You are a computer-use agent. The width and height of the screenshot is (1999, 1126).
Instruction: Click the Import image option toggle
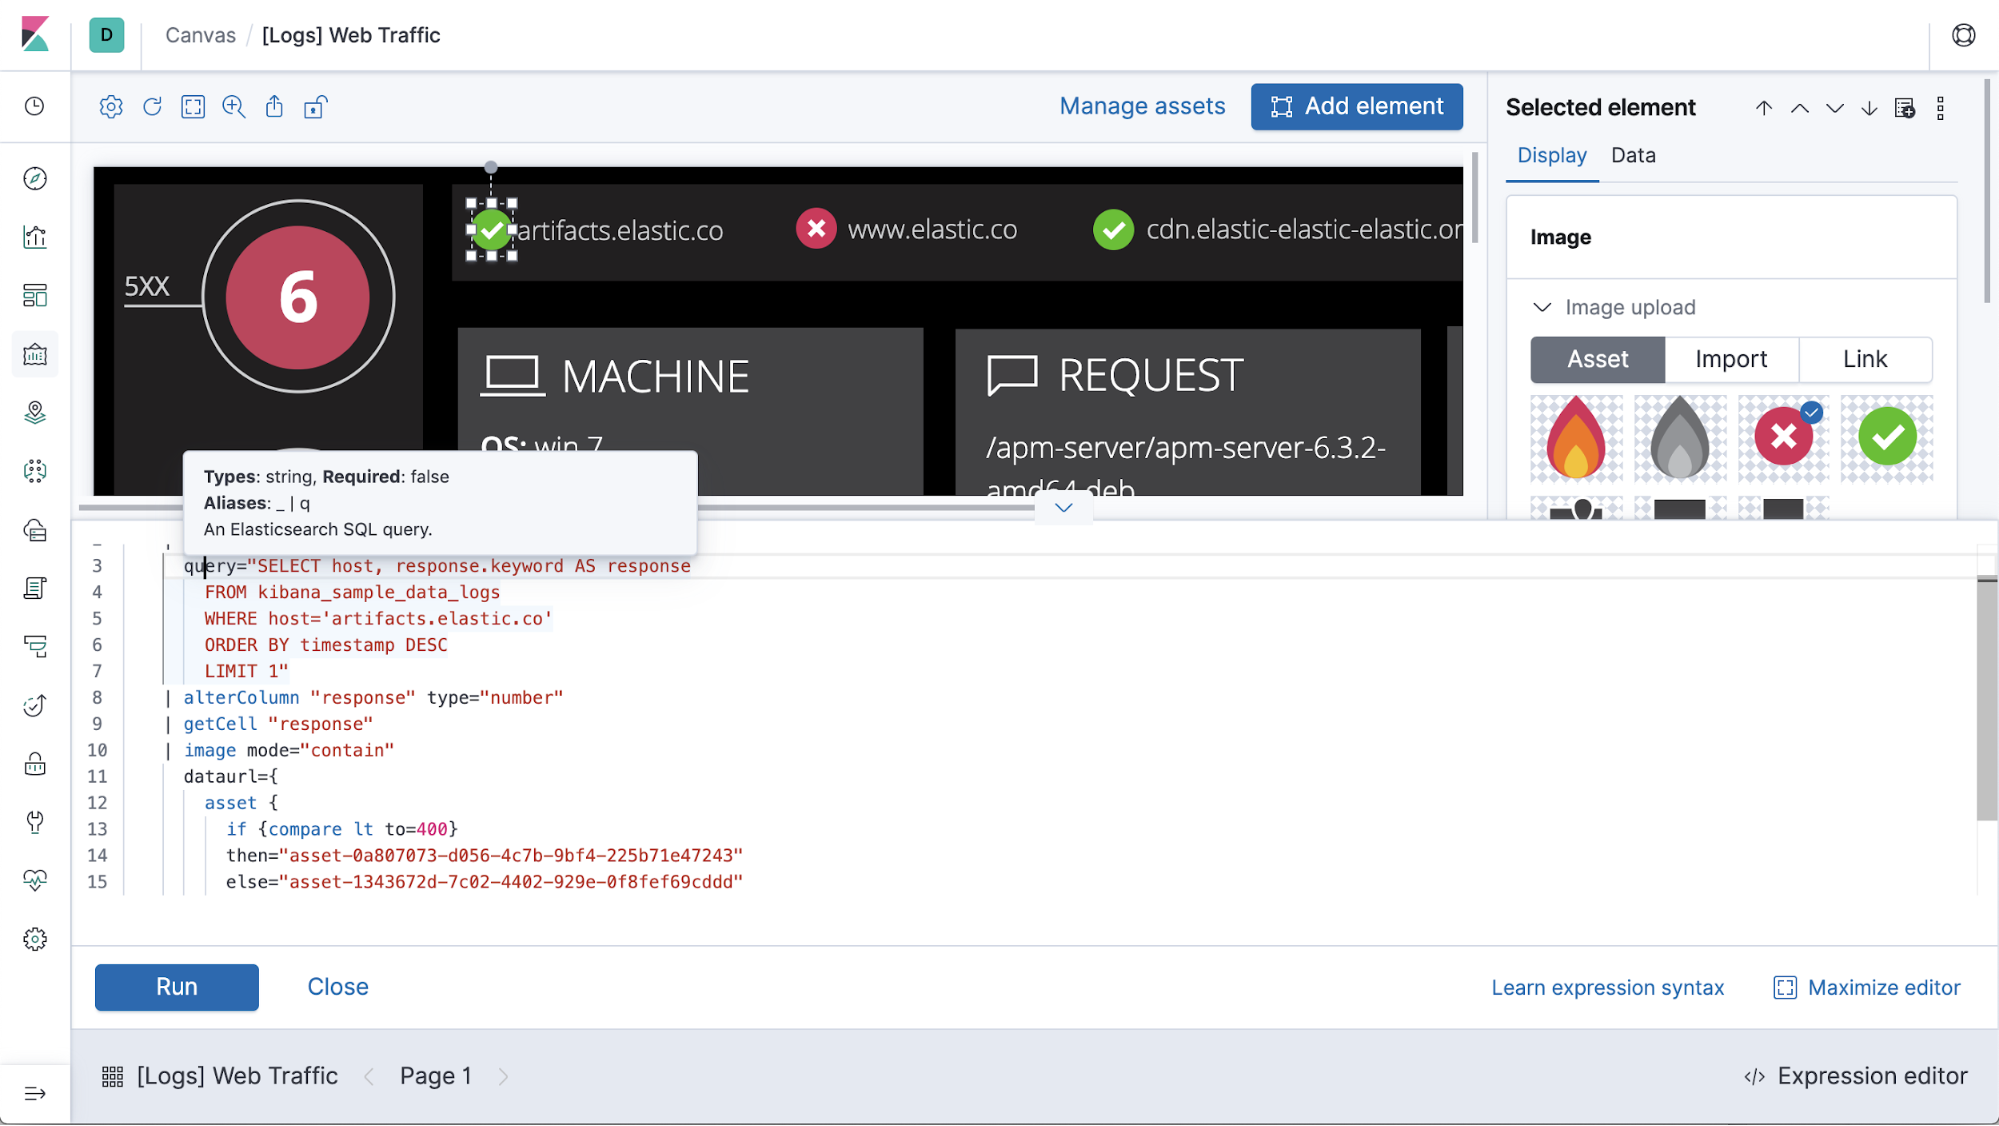tap(1731, 360)
